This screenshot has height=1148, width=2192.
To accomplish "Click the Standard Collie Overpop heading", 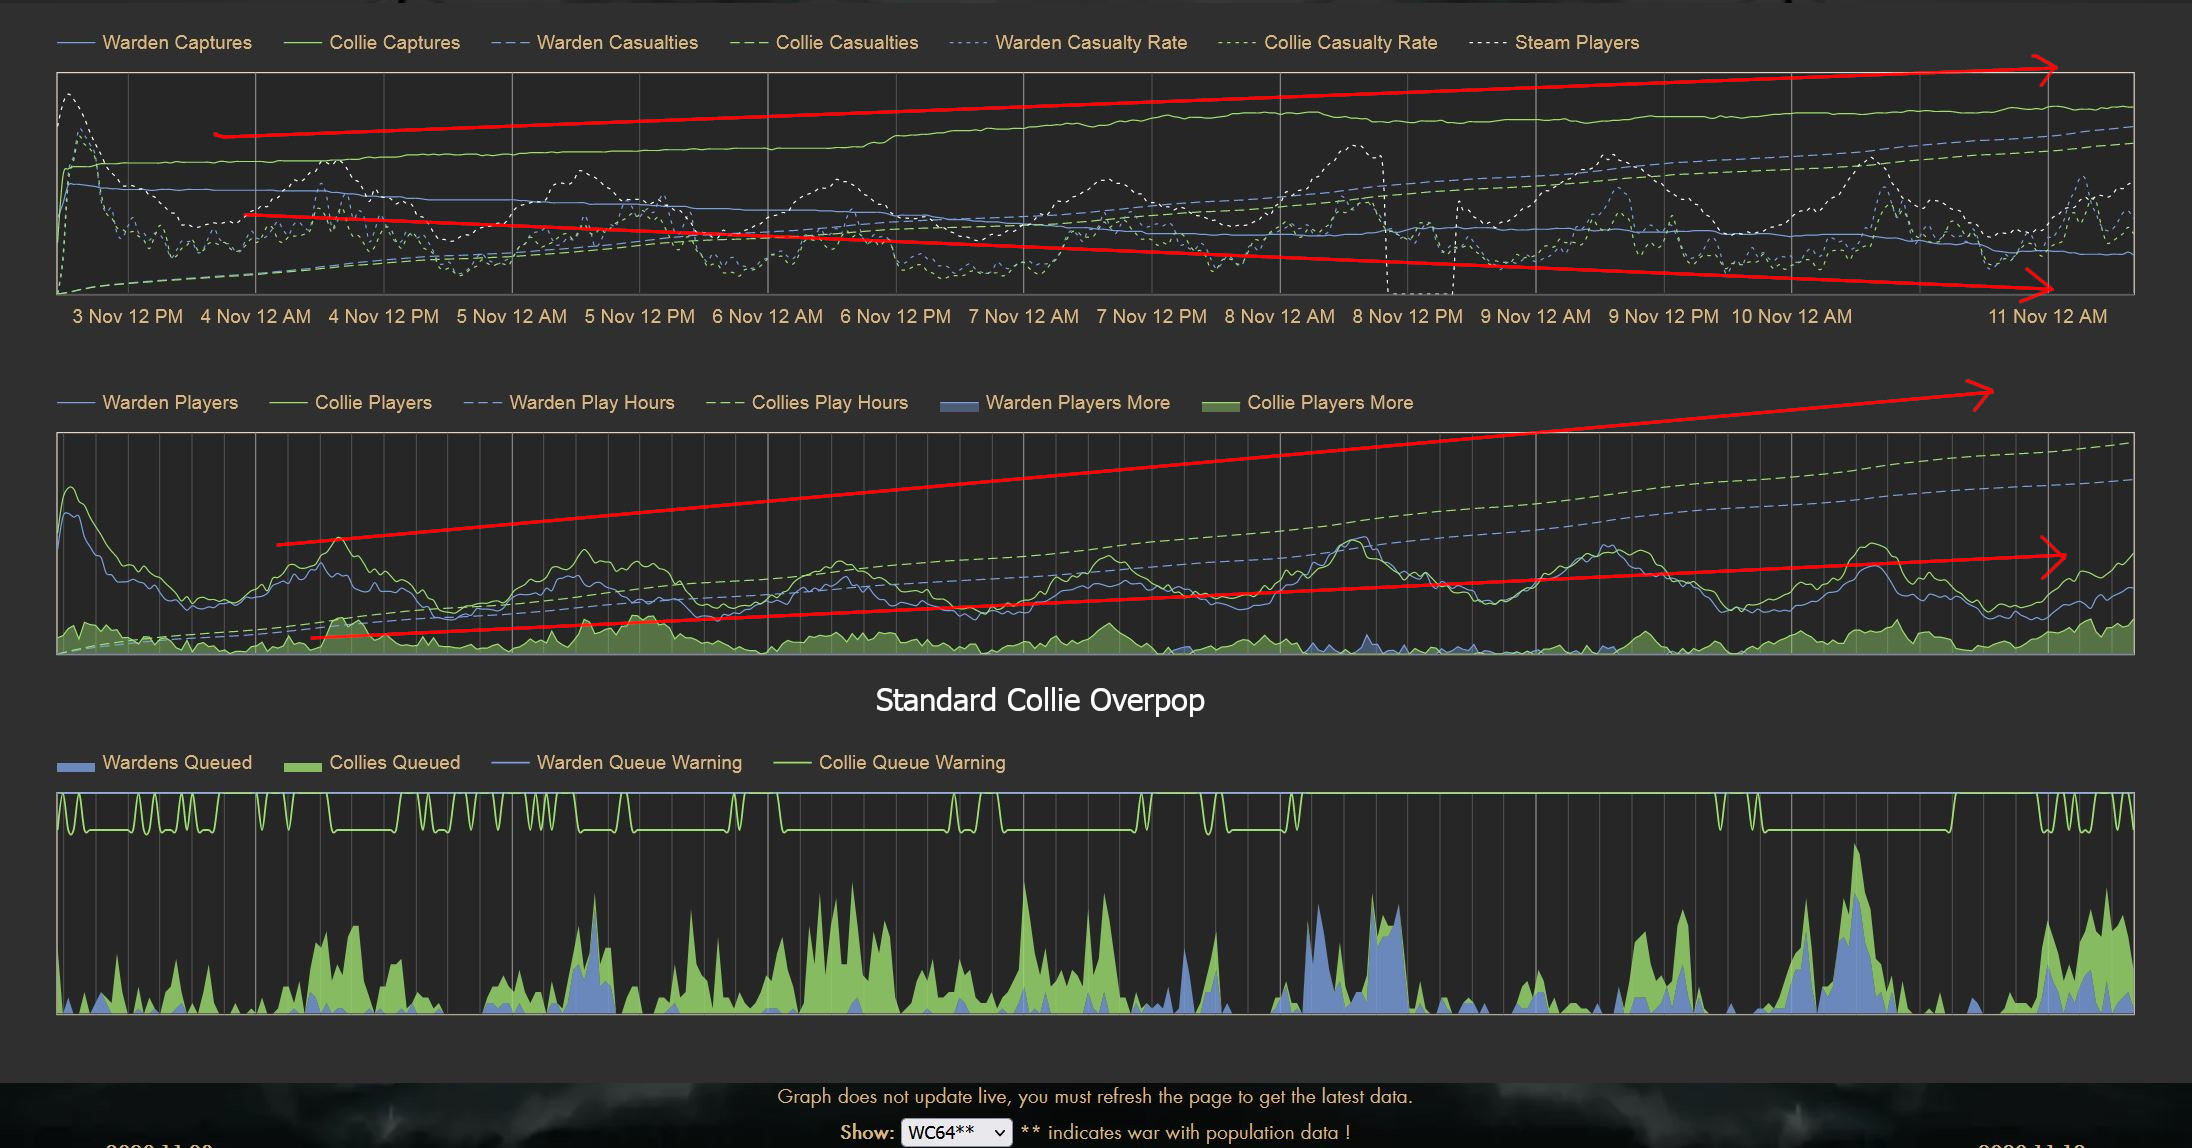I will pyautogui.click(x=1040, y=700).
